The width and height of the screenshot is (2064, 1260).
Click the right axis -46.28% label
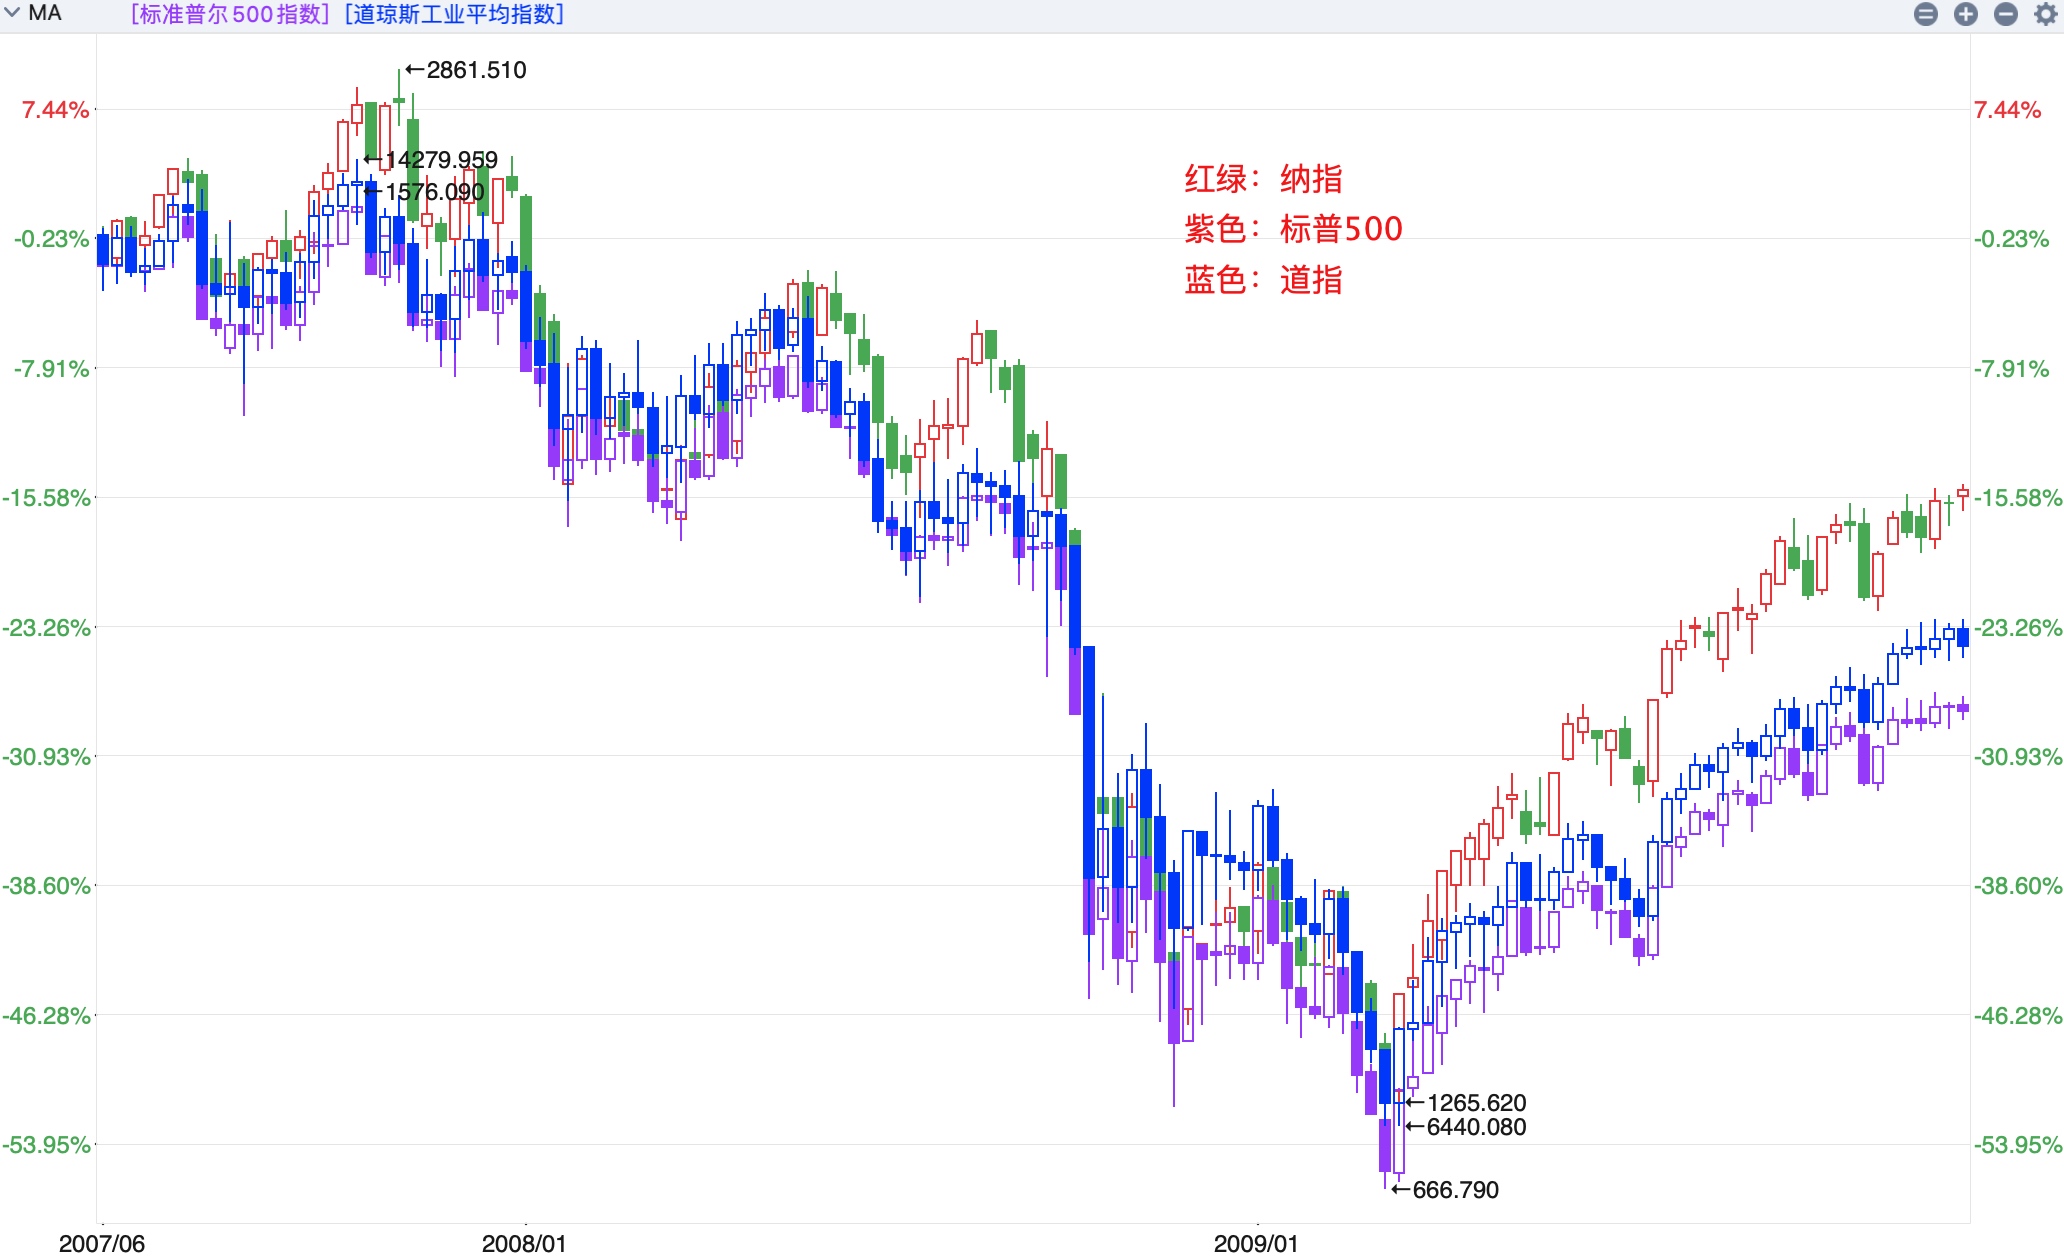point(2018,1016)
